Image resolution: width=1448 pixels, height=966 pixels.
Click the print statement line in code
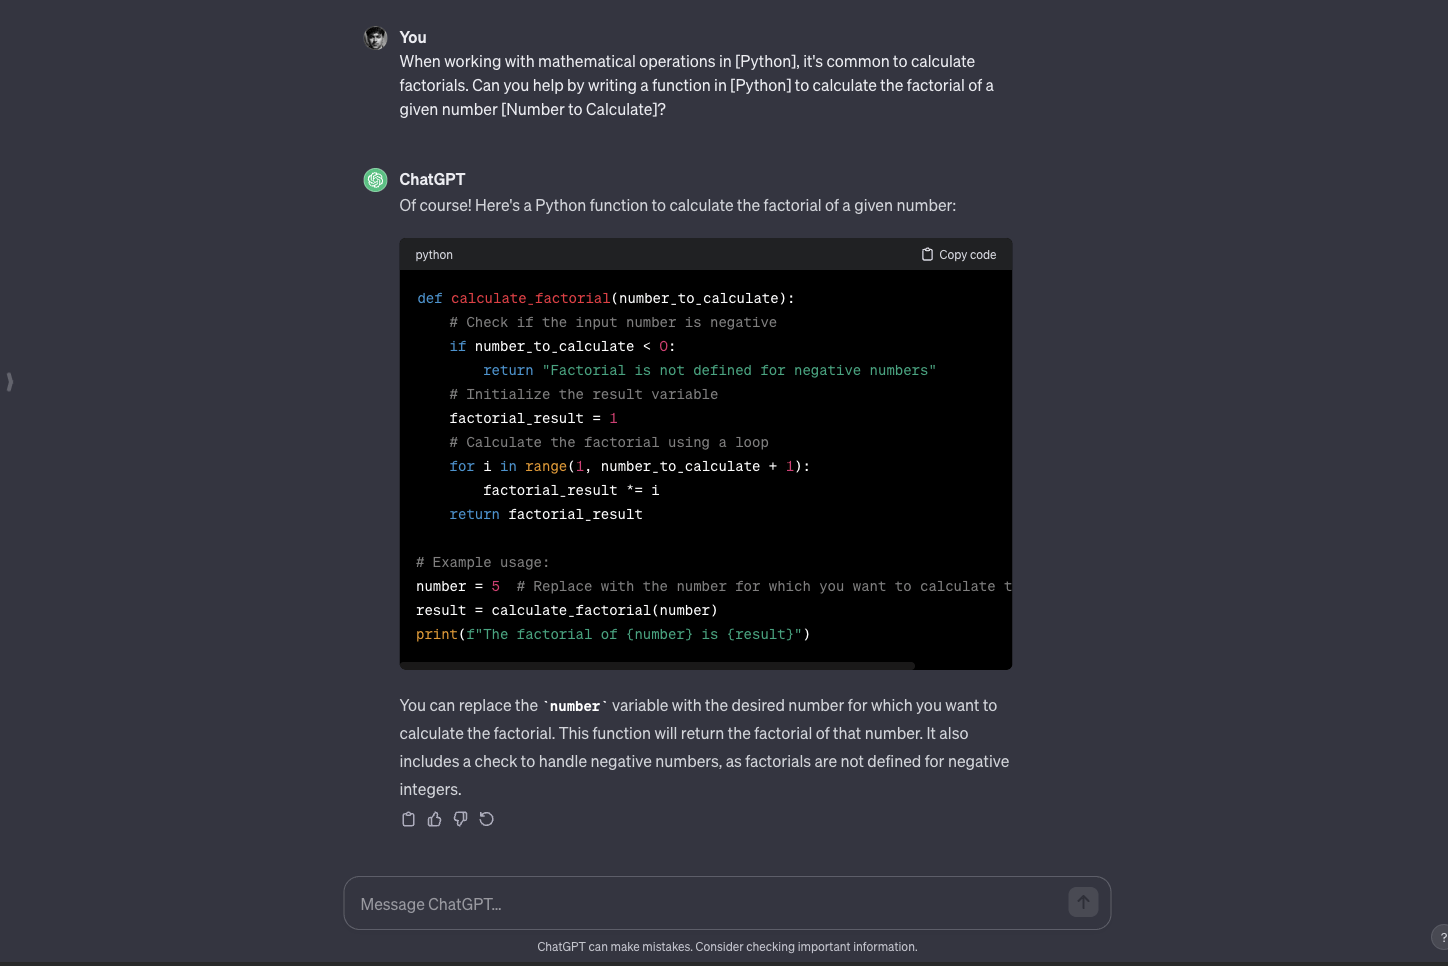pos(612,634)
